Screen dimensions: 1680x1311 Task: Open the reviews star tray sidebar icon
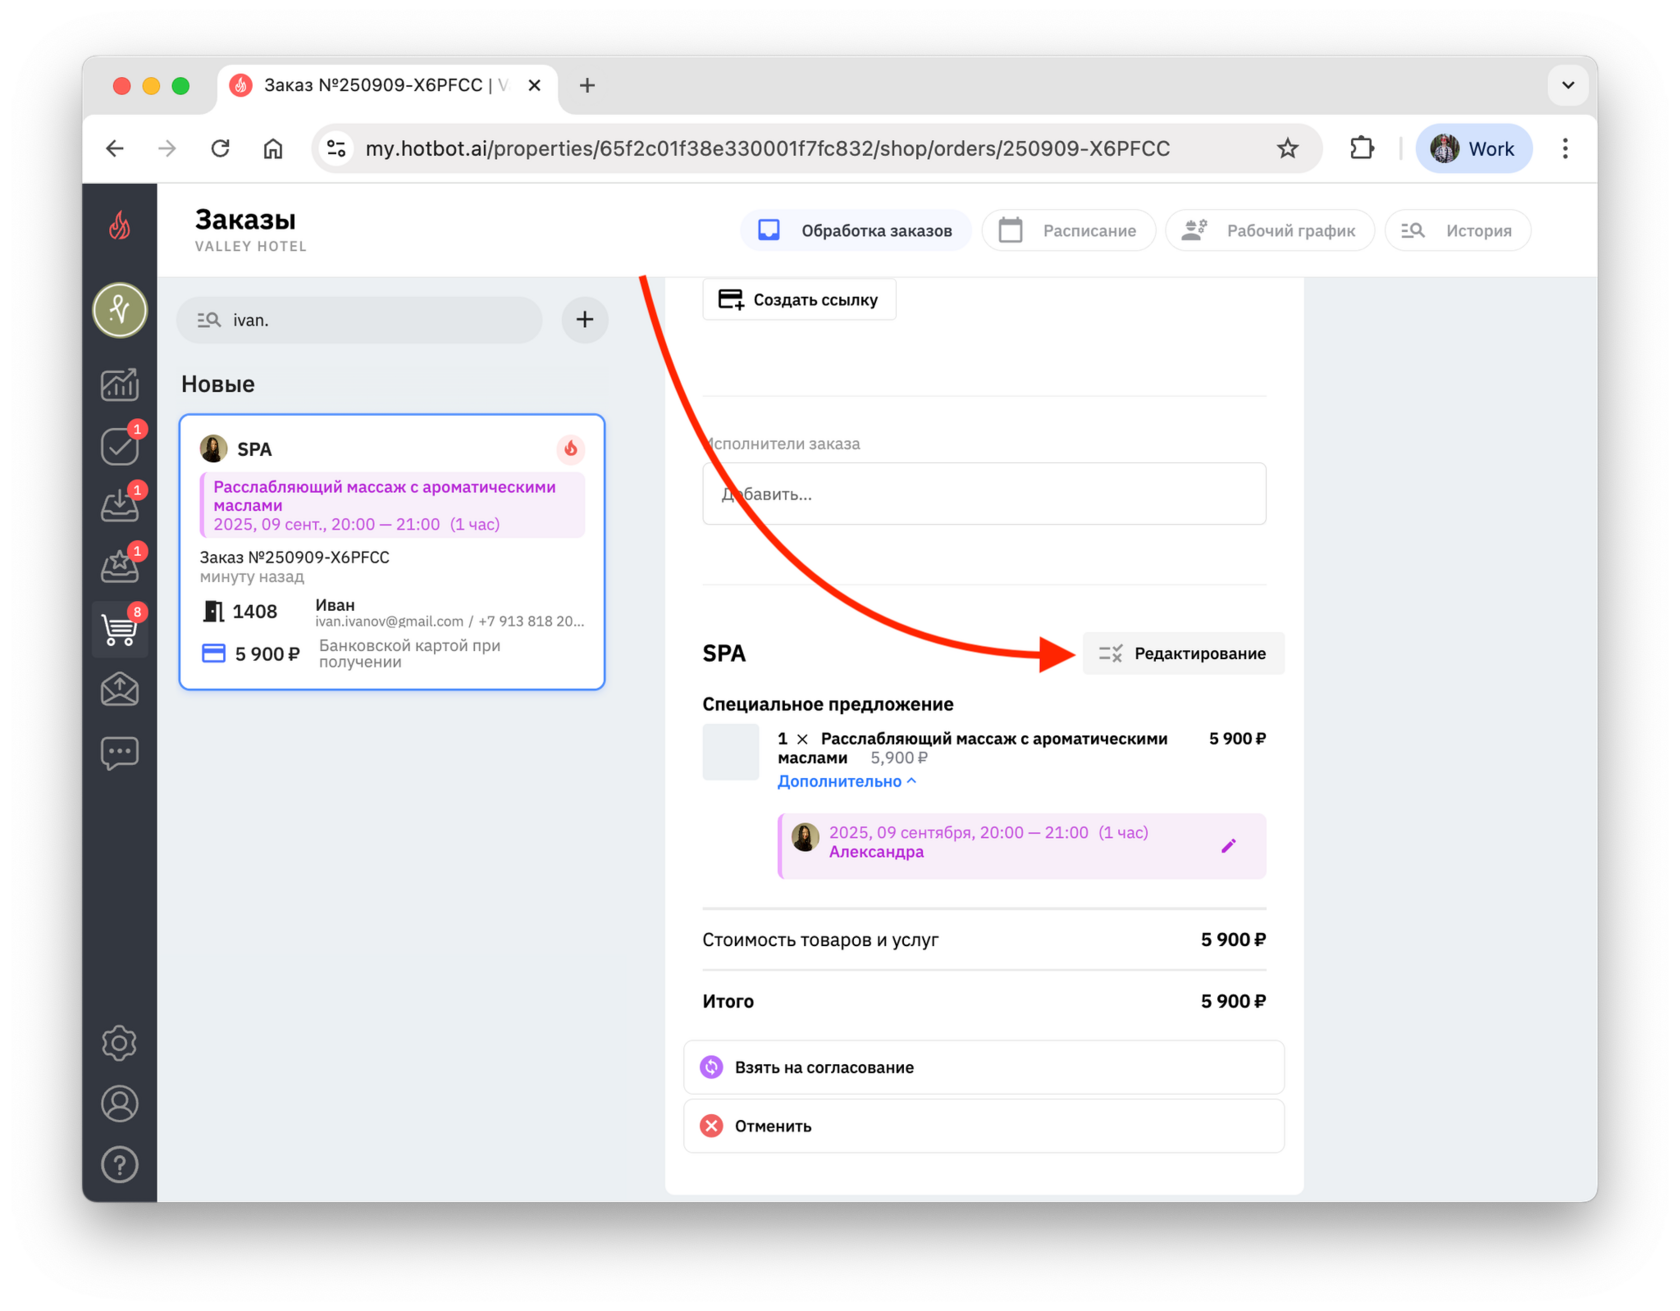coord(120,567)
